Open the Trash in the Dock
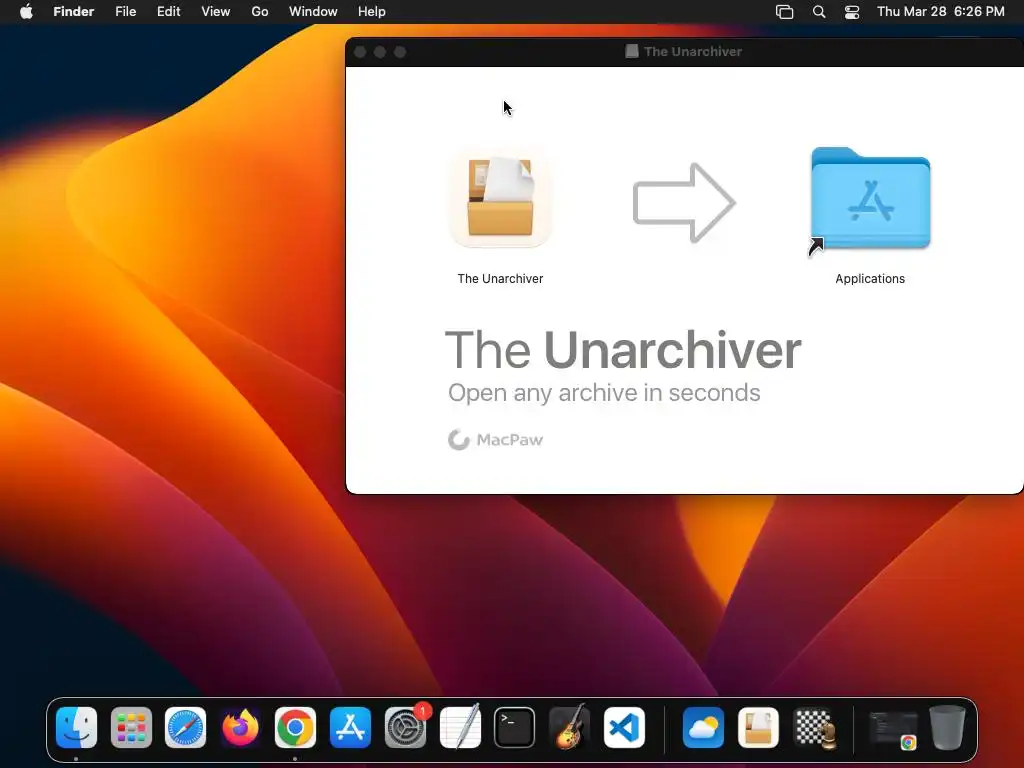The height and width of the screenshot is (768, 1024). click(x=948, y=728)
